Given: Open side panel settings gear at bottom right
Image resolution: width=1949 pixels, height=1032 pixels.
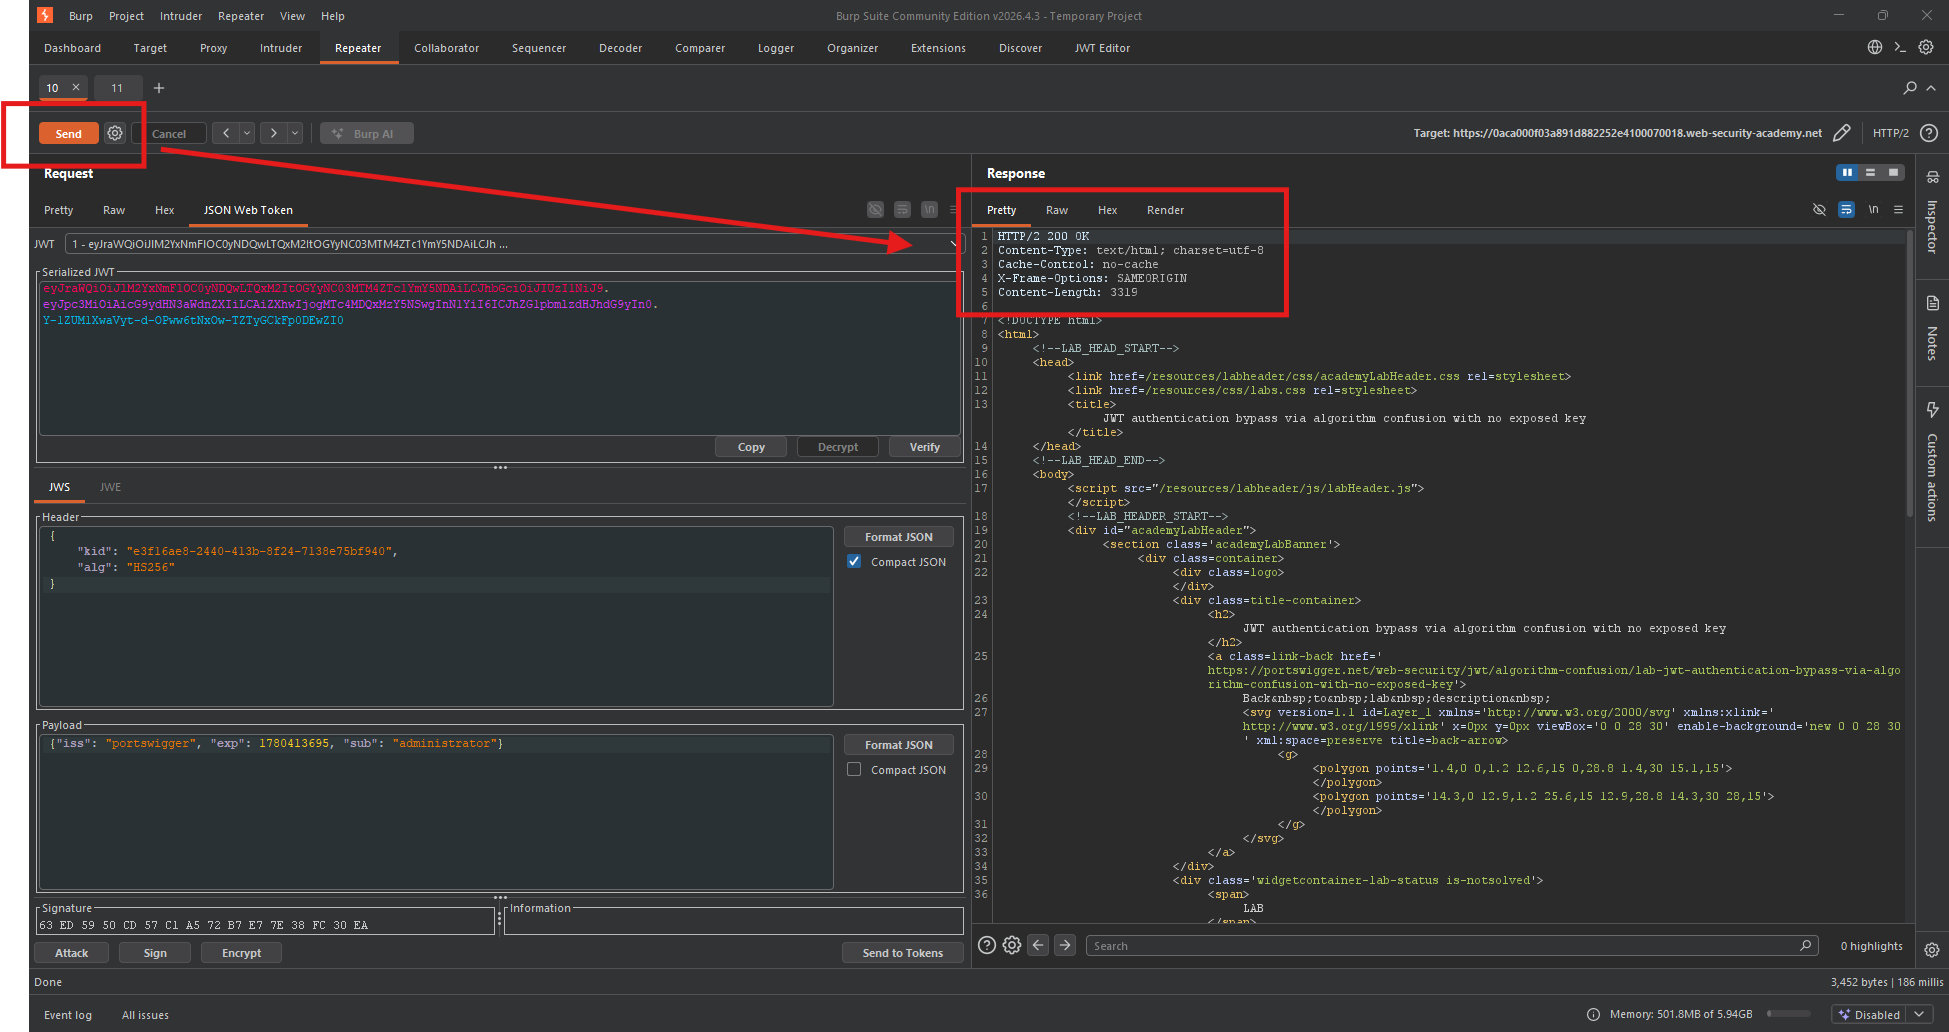Looking at the screenshot, I should [x=1932, y=950].
